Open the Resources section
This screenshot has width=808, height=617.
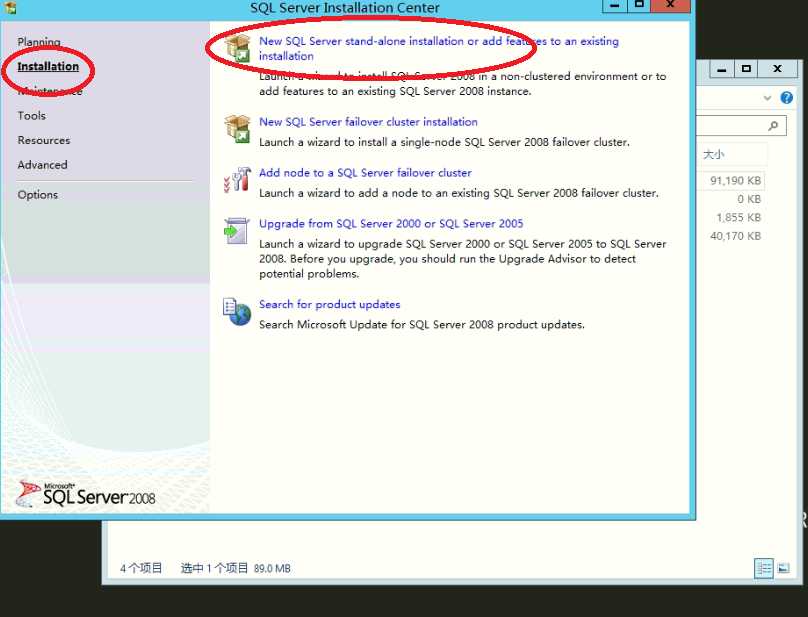coord(44,140)
